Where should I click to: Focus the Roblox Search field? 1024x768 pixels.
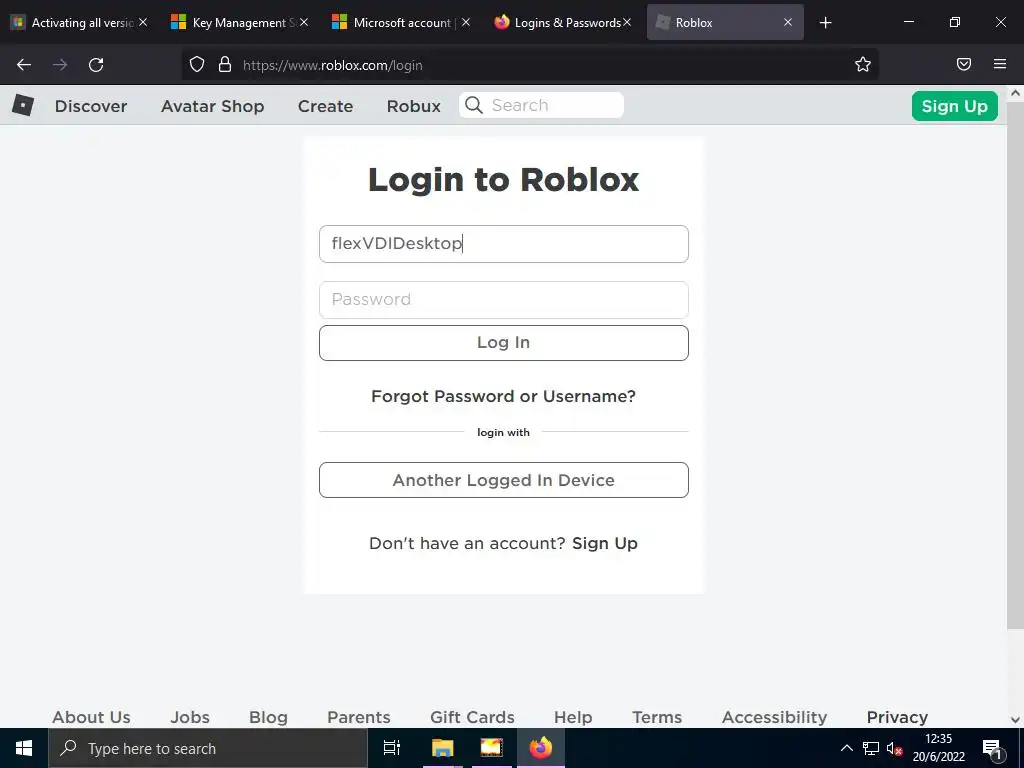[x=541, y=105]
